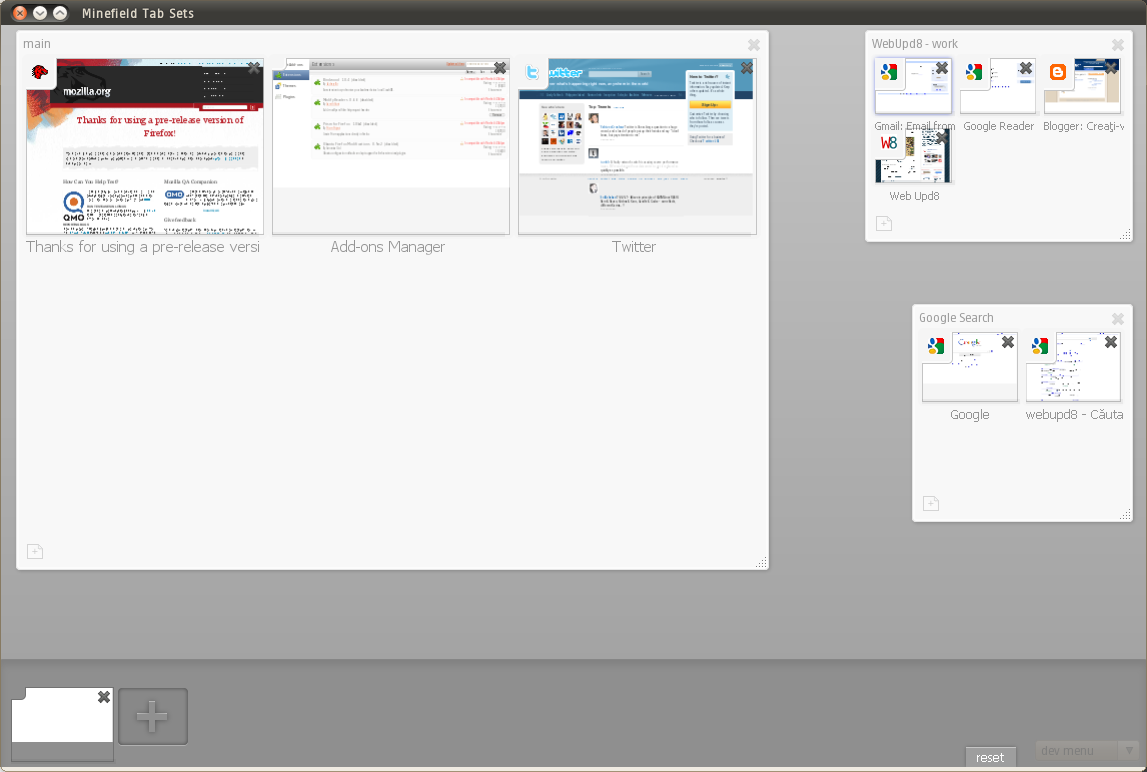Close the WebUpd8 - work group
This screenshot has height=772, width=1147.
(x=1118, y=45)
